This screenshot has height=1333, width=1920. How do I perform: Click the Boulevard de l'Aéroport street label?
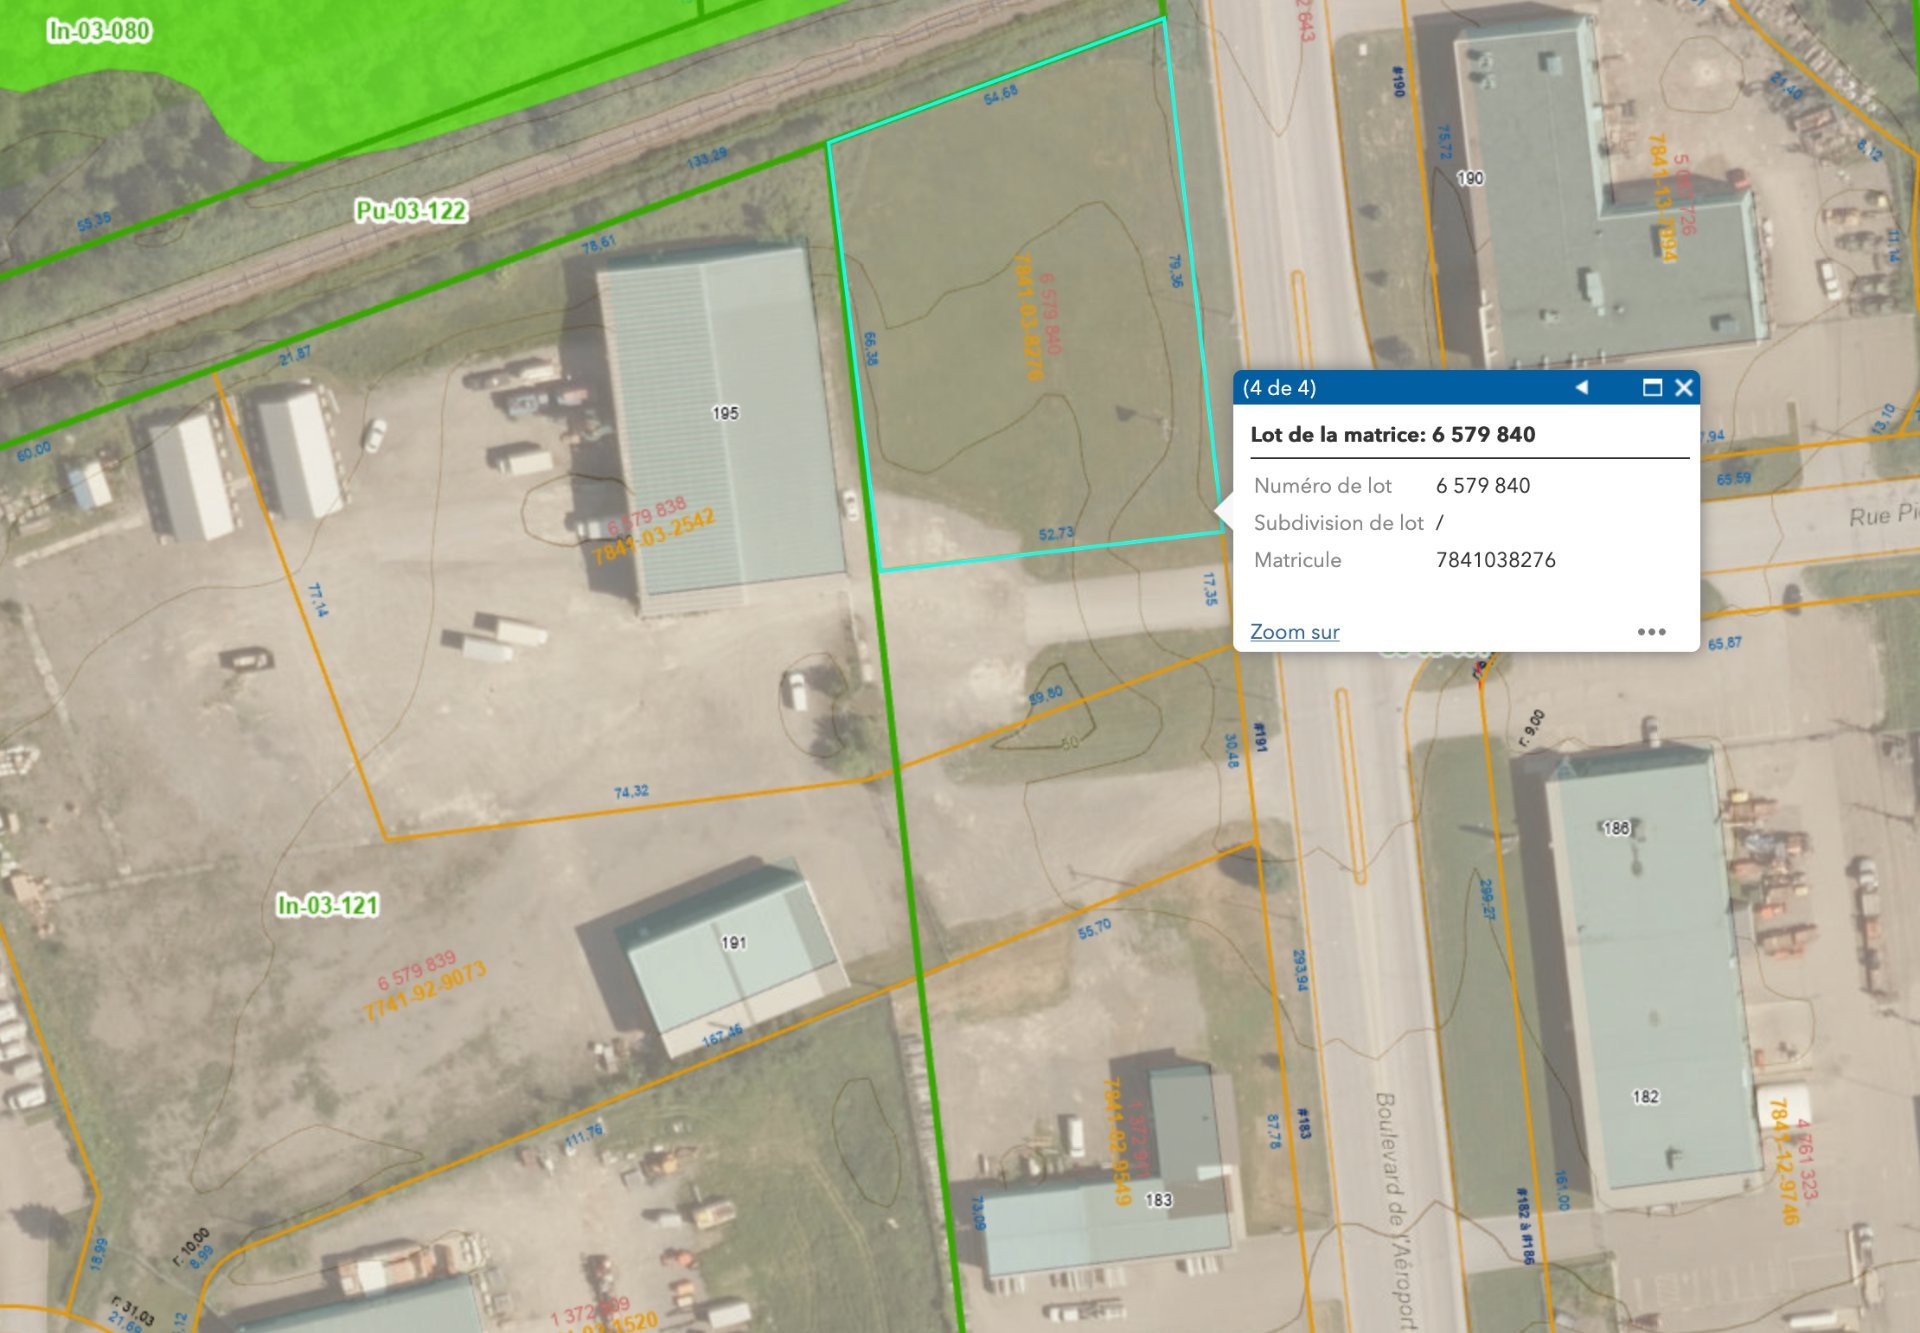click(x=1395, y=1210)
